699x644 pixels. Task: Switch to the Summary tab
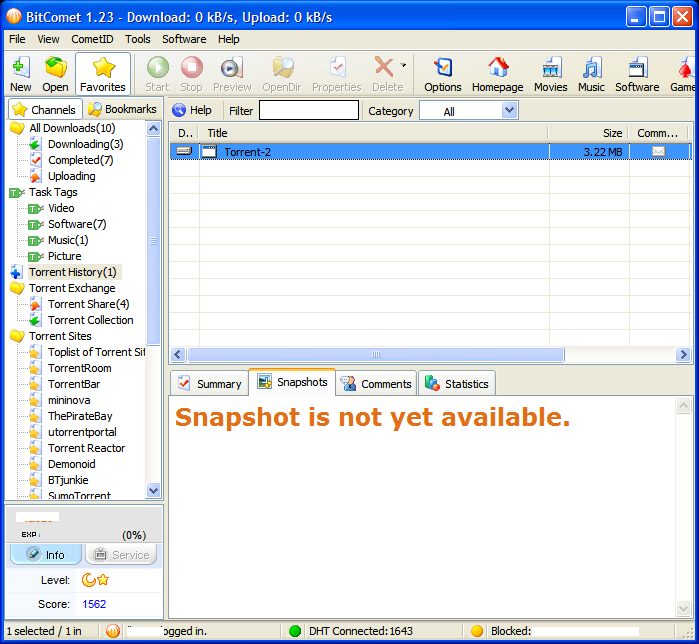click(x=210, y=384)
